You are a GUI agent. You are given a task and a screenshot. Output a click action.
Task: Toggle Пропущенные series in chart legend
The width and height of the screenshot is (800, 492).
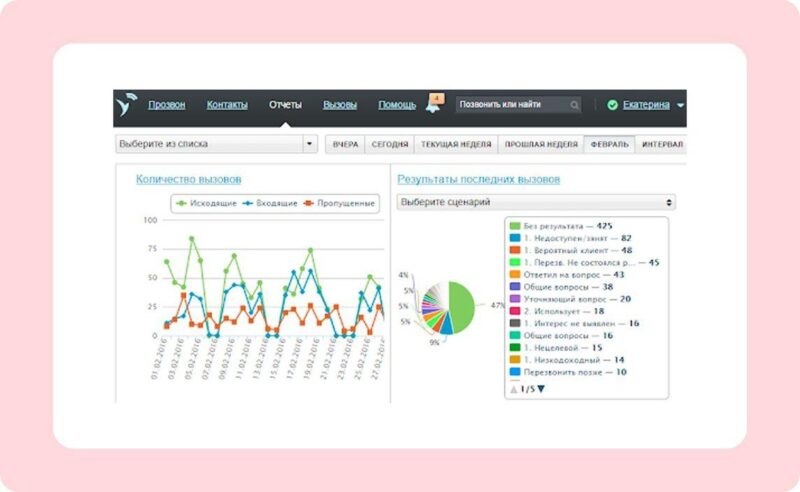[339, 203]
